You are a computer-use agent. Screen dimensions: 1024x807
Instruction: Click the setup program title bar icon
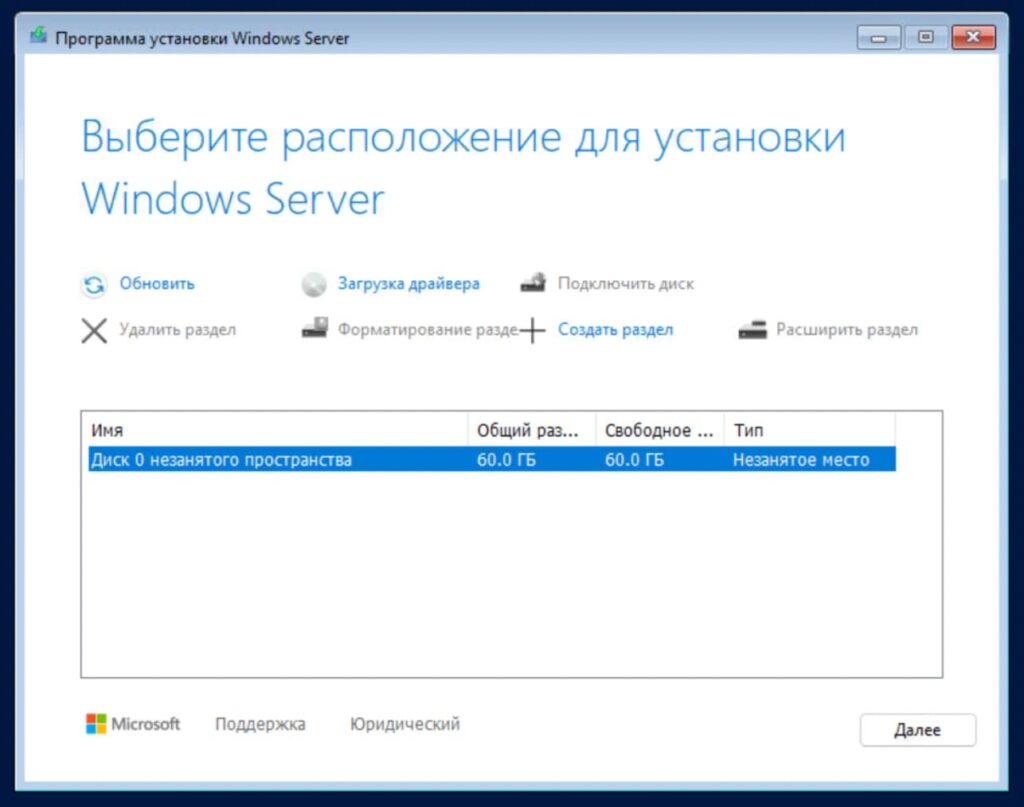[39, 35]
